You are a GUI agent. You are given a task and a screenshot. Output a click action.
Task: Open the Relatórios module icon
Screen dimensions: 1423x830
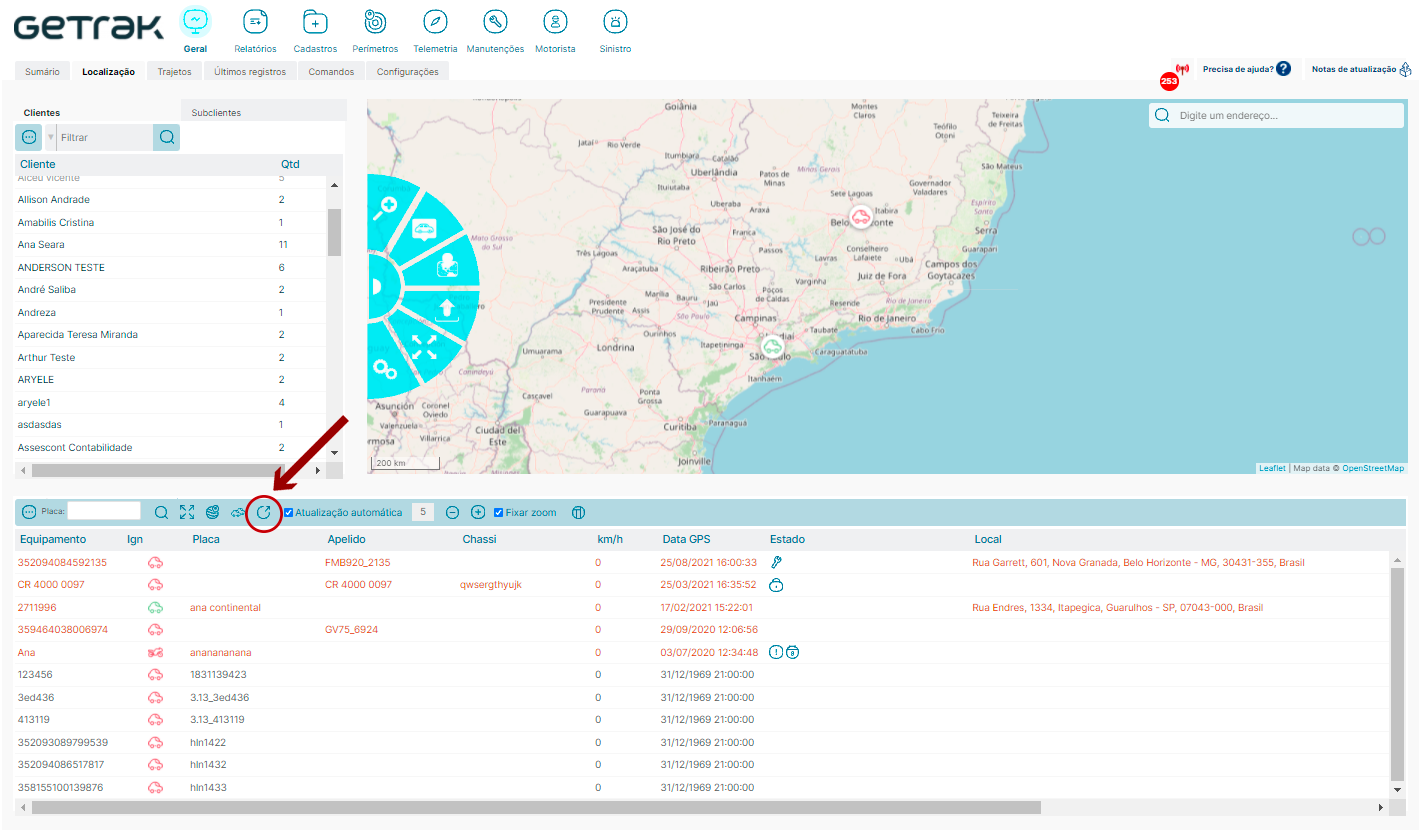tap(255, 21)
